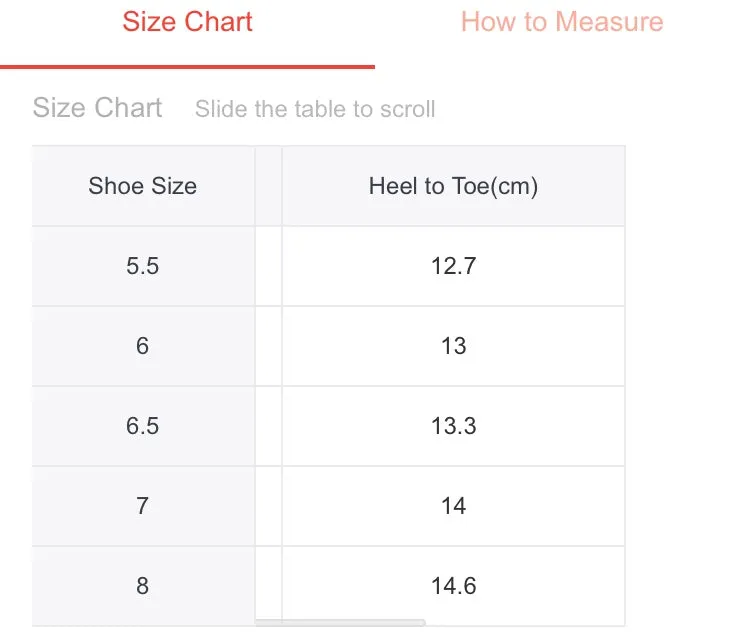This screenshot has width=750, height=640.
Task: Click the gray Size Chart heading
Action: [x=98, y=108]
